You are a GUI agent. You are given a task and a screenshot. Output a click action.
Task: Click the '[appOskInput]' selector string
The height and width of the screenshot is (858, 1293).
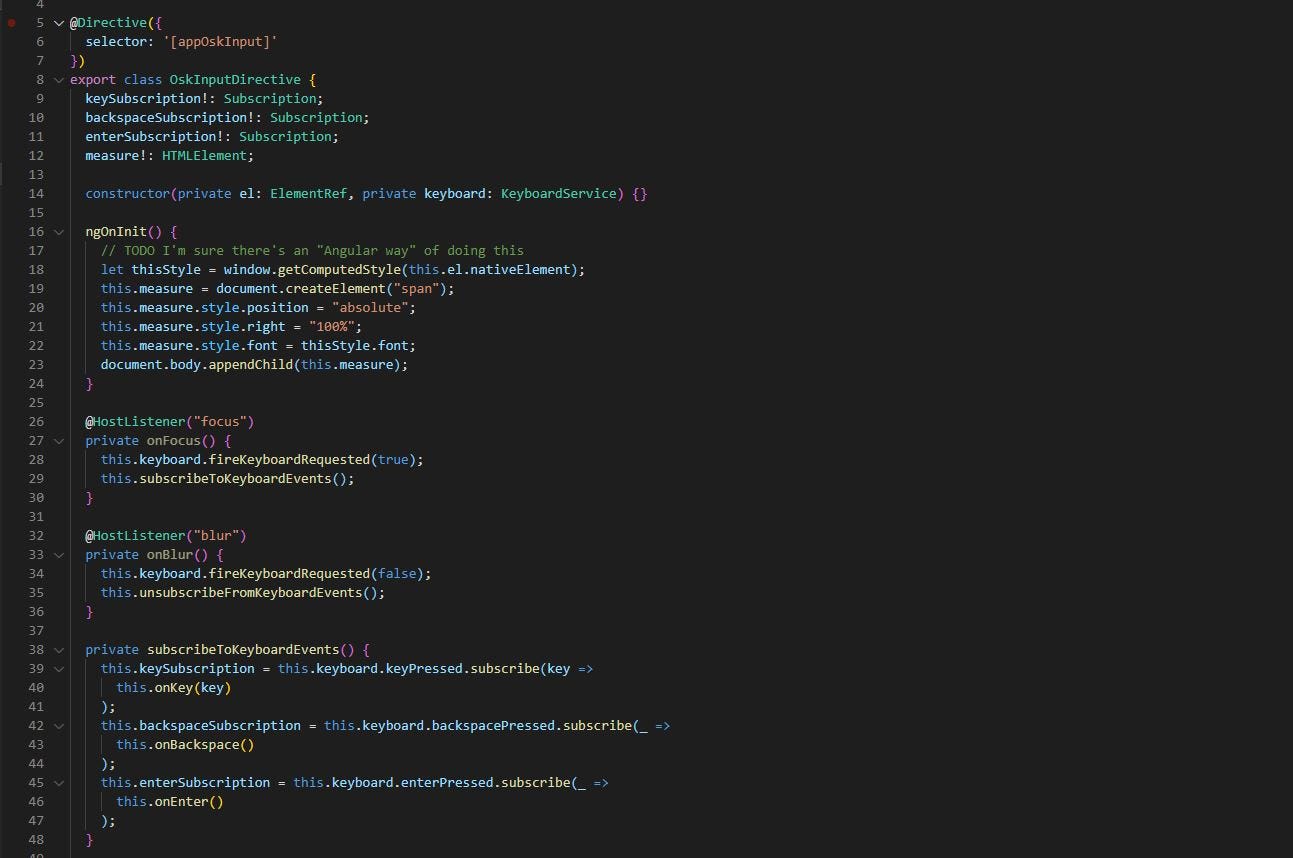pos(220,41)
